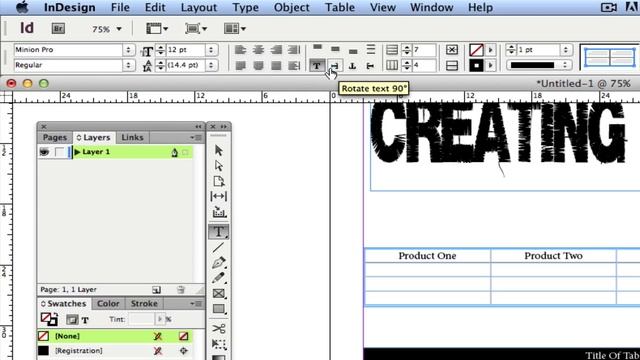Open the Object menu
Screen dimensions: 640x360
(291, 7)
